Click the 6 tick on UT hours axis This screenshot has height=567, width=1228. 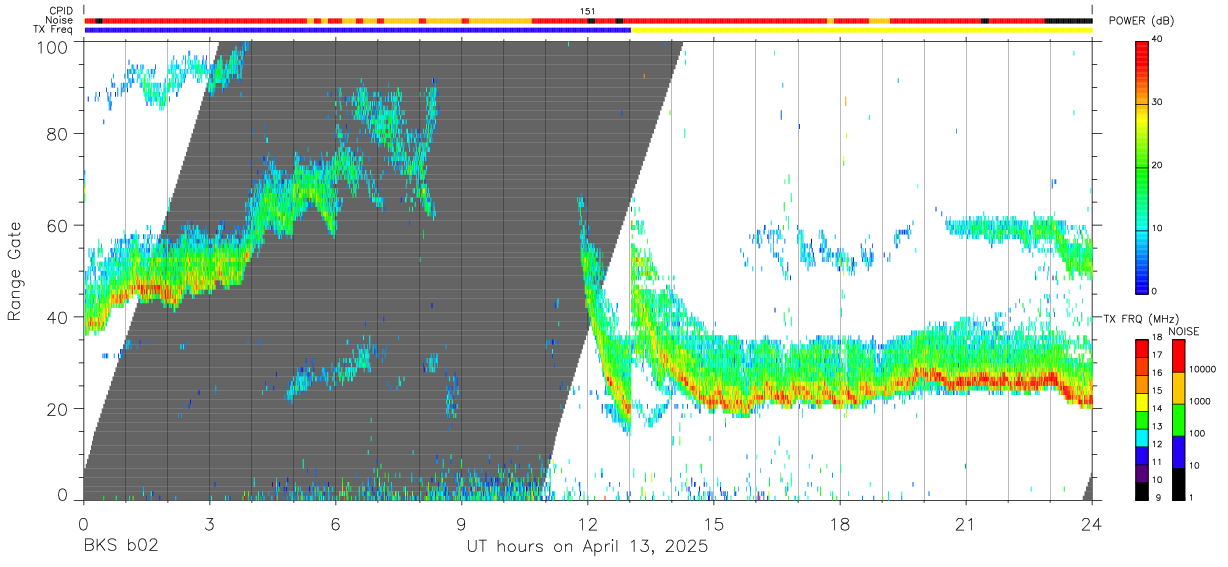[335, 525]
